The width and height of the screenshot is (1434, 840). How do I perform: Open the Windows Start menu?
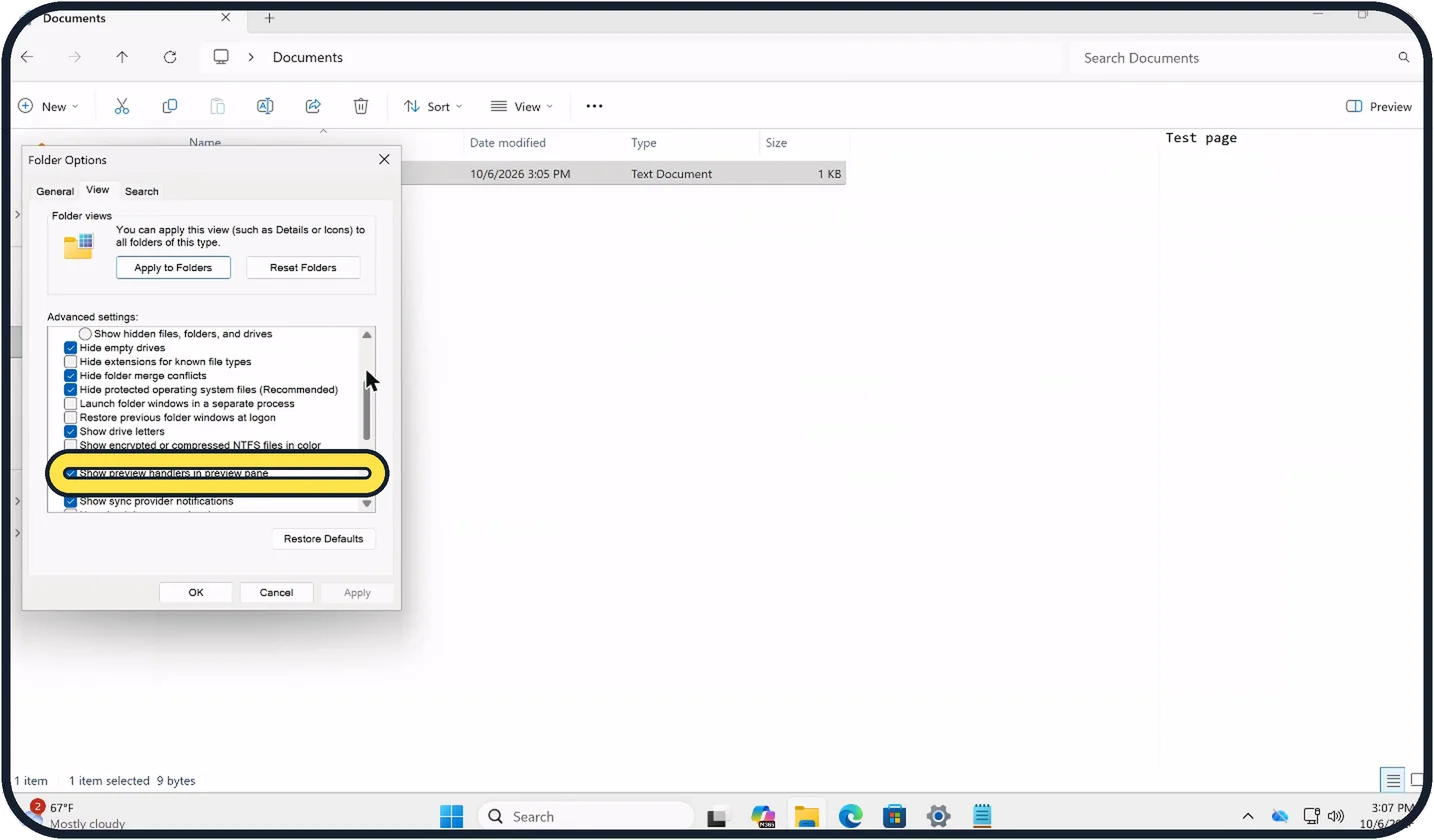coord(451,816)
